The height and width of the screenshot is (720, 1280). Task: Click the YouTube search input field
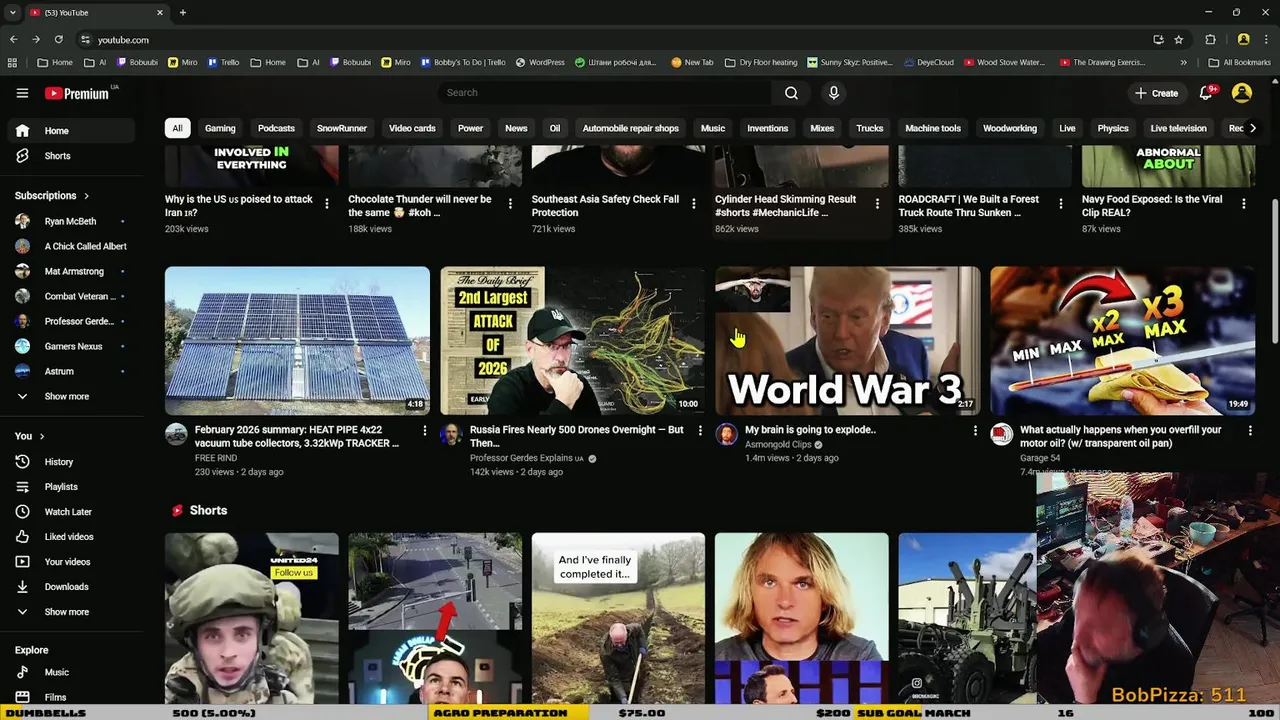[x=604, y=93]
